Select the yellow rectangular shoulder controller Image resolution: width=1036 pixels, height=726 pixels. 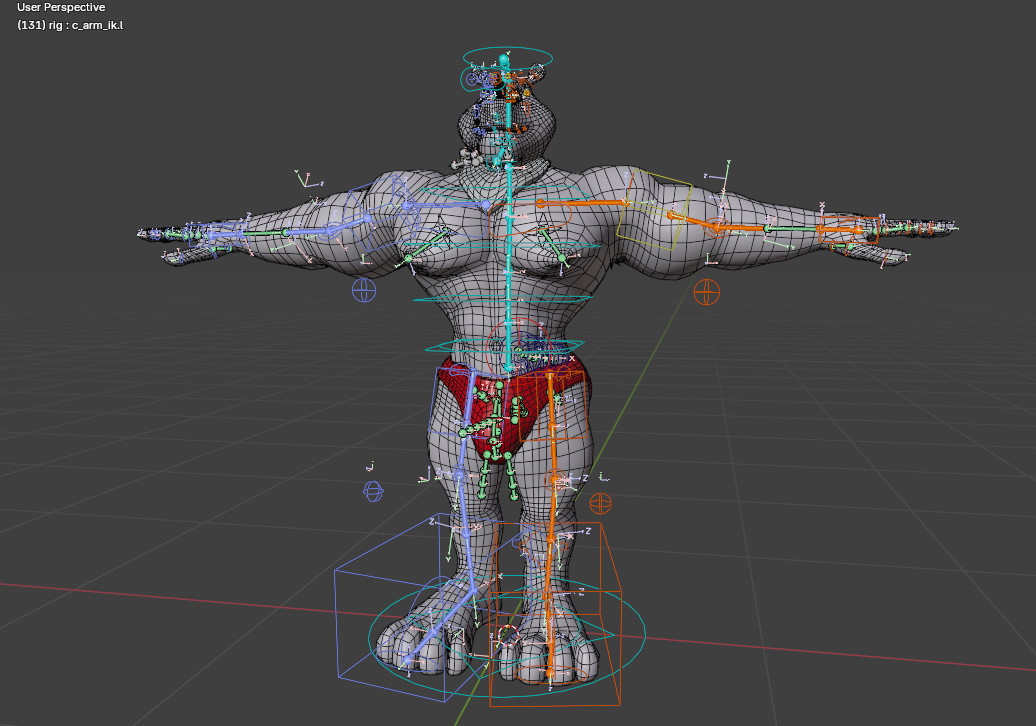pyautogui.click(x=654, y=209)
